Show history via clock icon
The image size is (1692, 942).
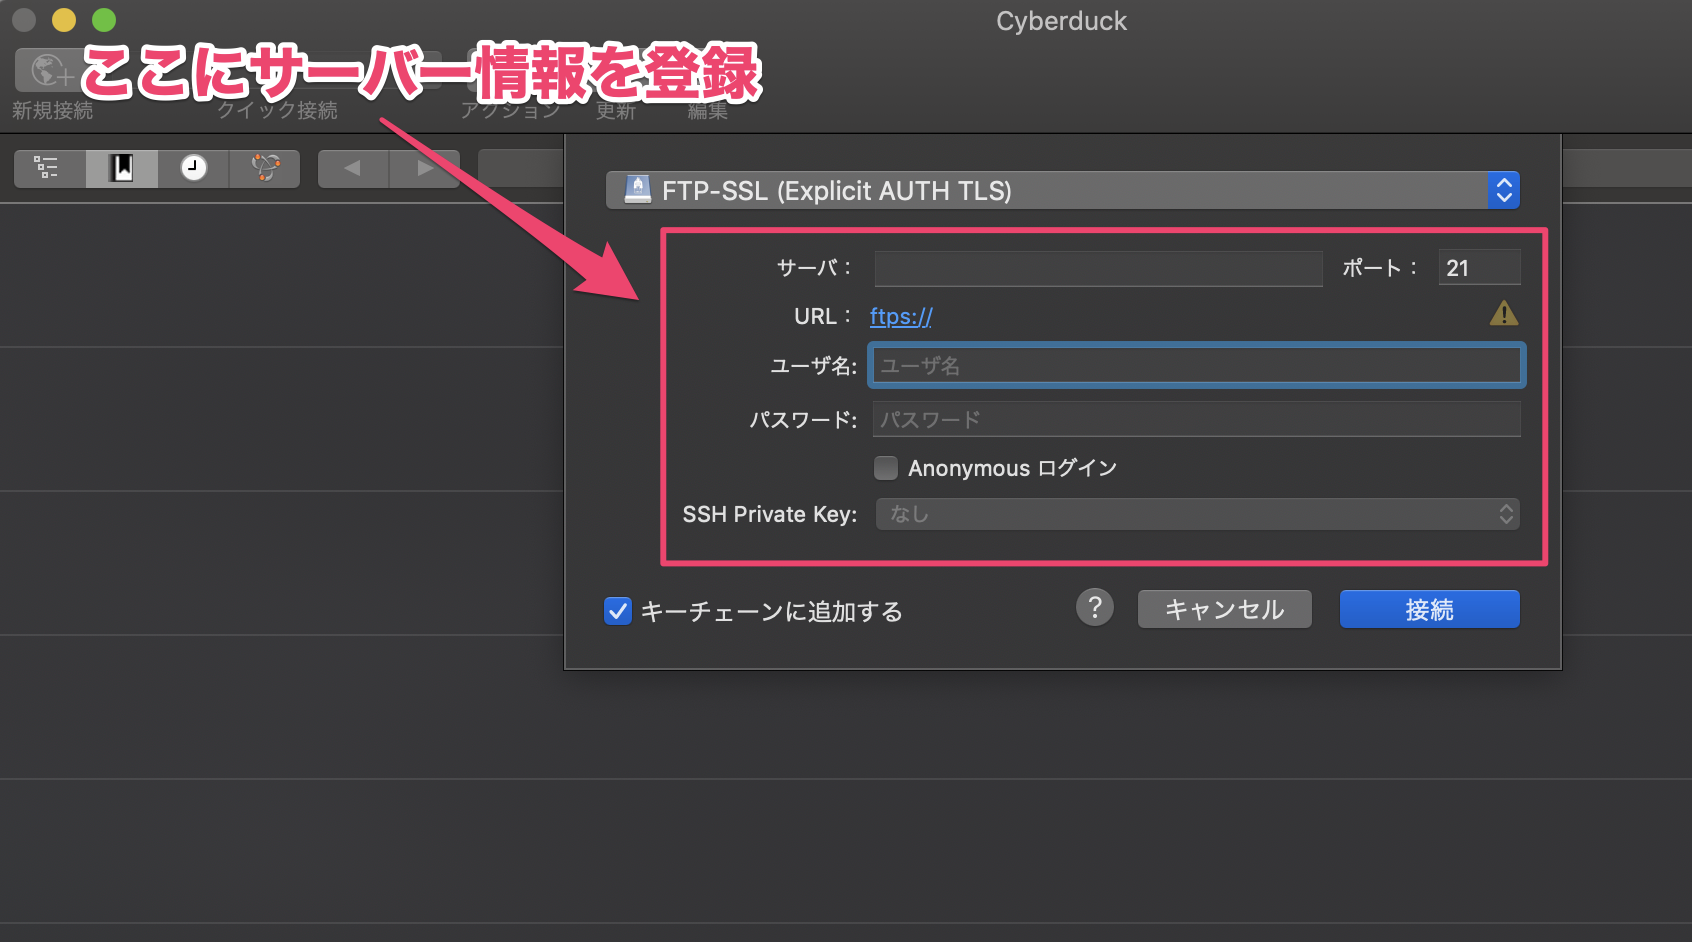tap(192, 168)
